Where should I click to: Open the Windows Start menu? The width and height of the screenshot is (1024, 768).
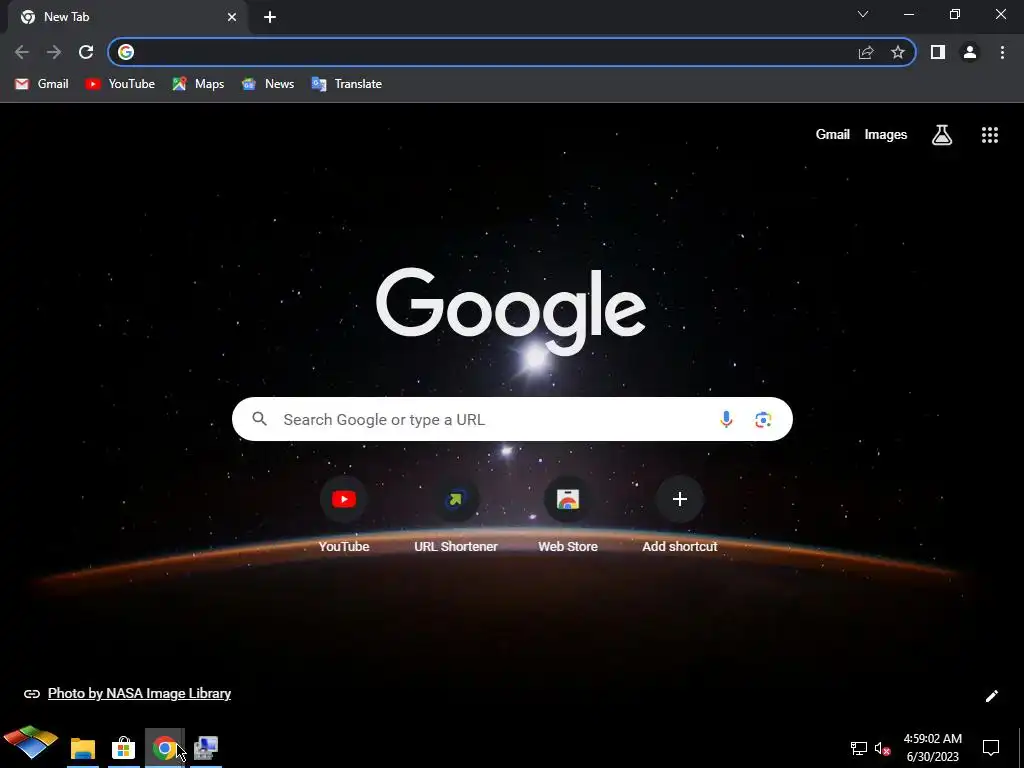31,743
